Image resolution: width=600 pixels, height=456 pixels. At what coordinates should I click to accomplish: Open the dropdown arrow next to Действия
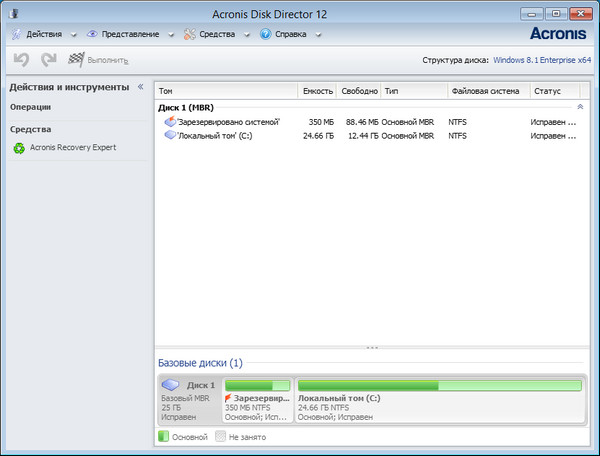[x=75, y=34]
